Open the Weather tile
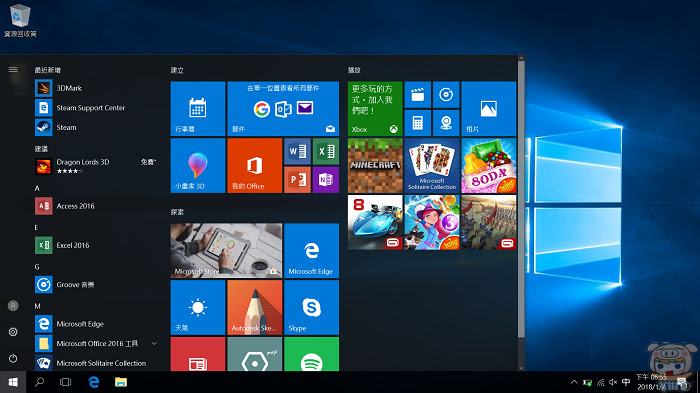 [x=198, y=307]
